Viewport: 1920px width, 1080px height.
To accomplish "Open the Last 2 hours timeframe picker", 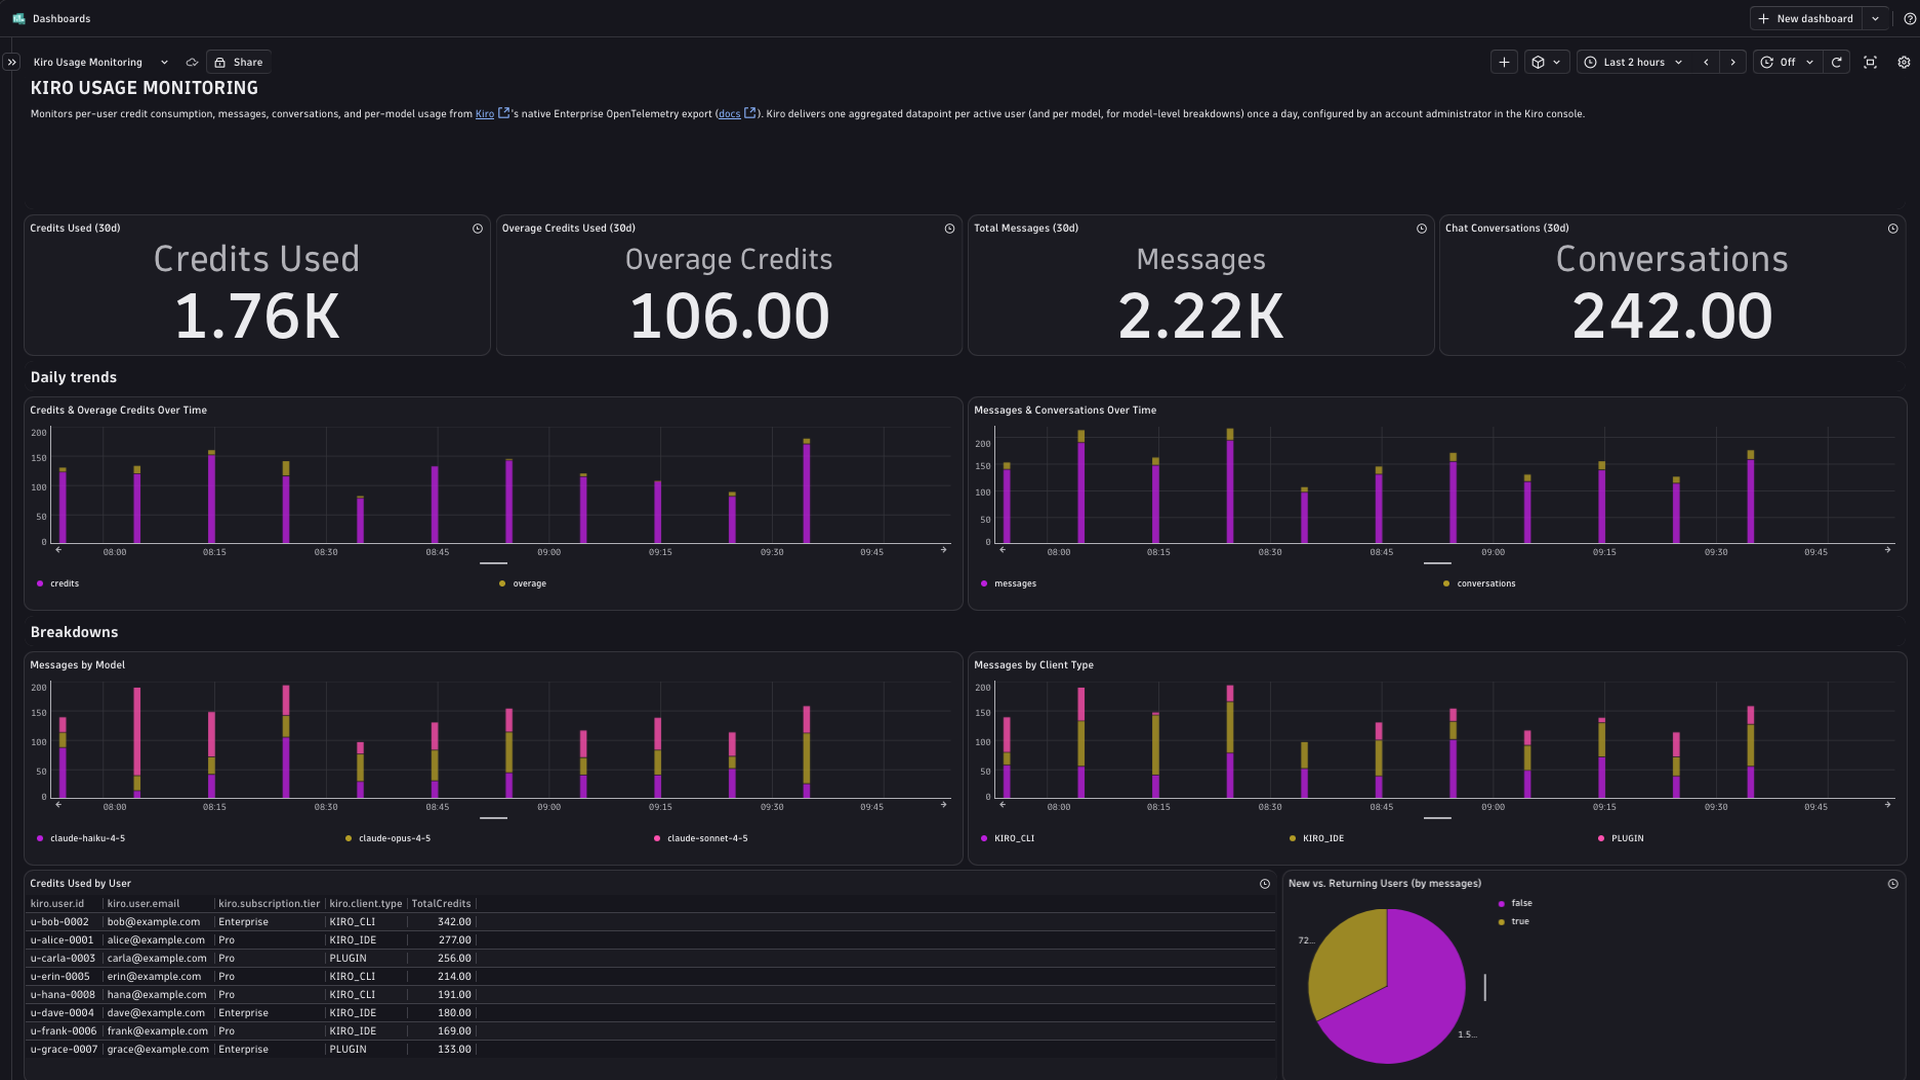I will tap(1633, 62).
